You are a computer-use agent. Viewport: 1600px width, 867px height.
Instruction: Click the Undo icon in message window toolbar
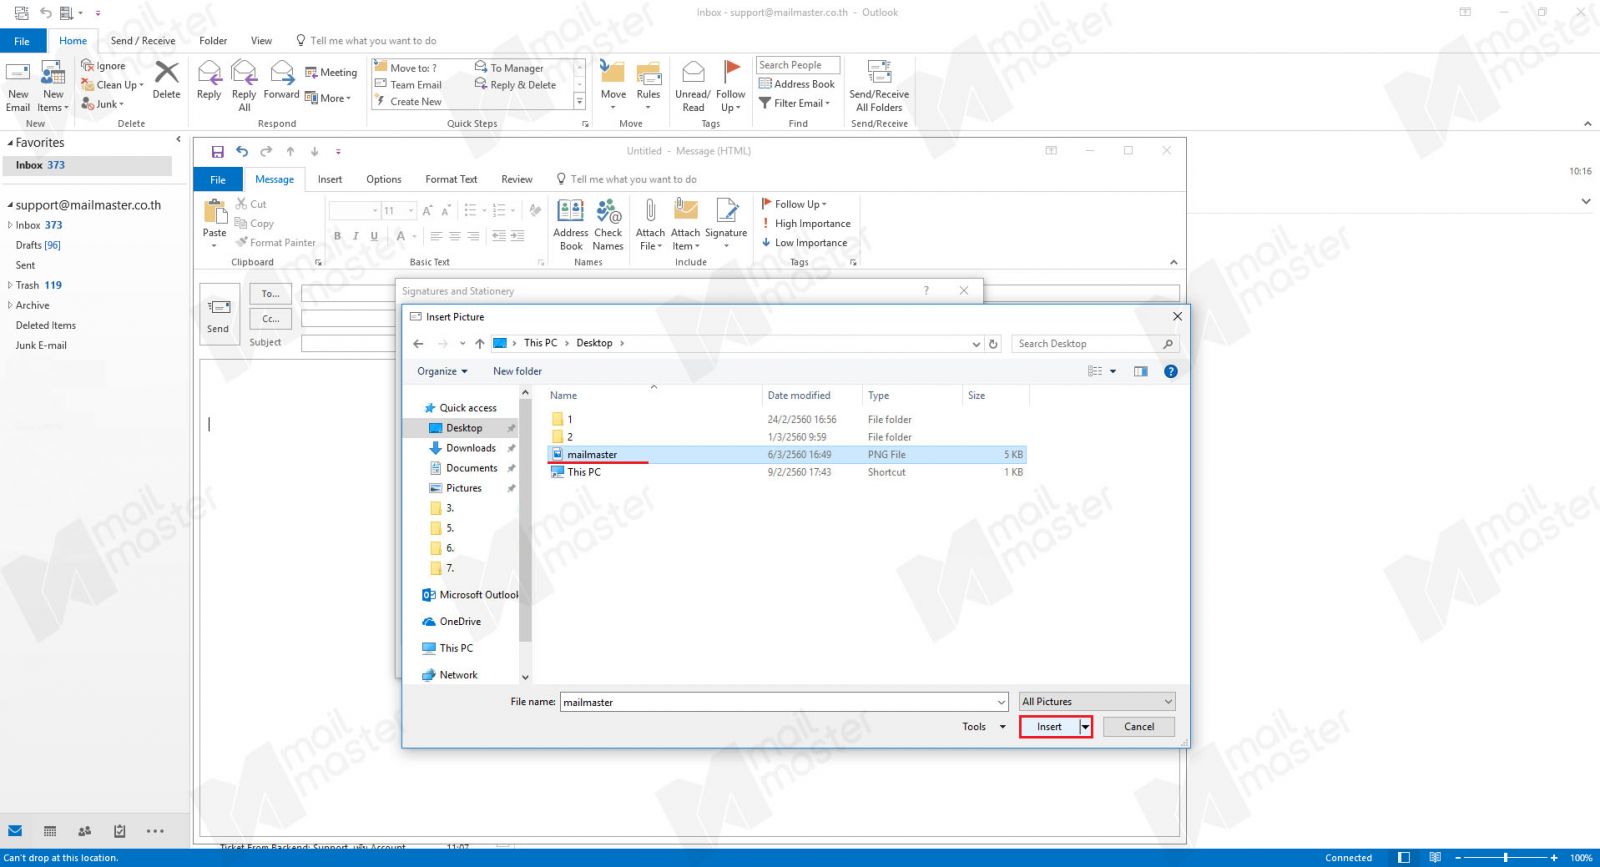pyautogui.click(x=242, y=152)
